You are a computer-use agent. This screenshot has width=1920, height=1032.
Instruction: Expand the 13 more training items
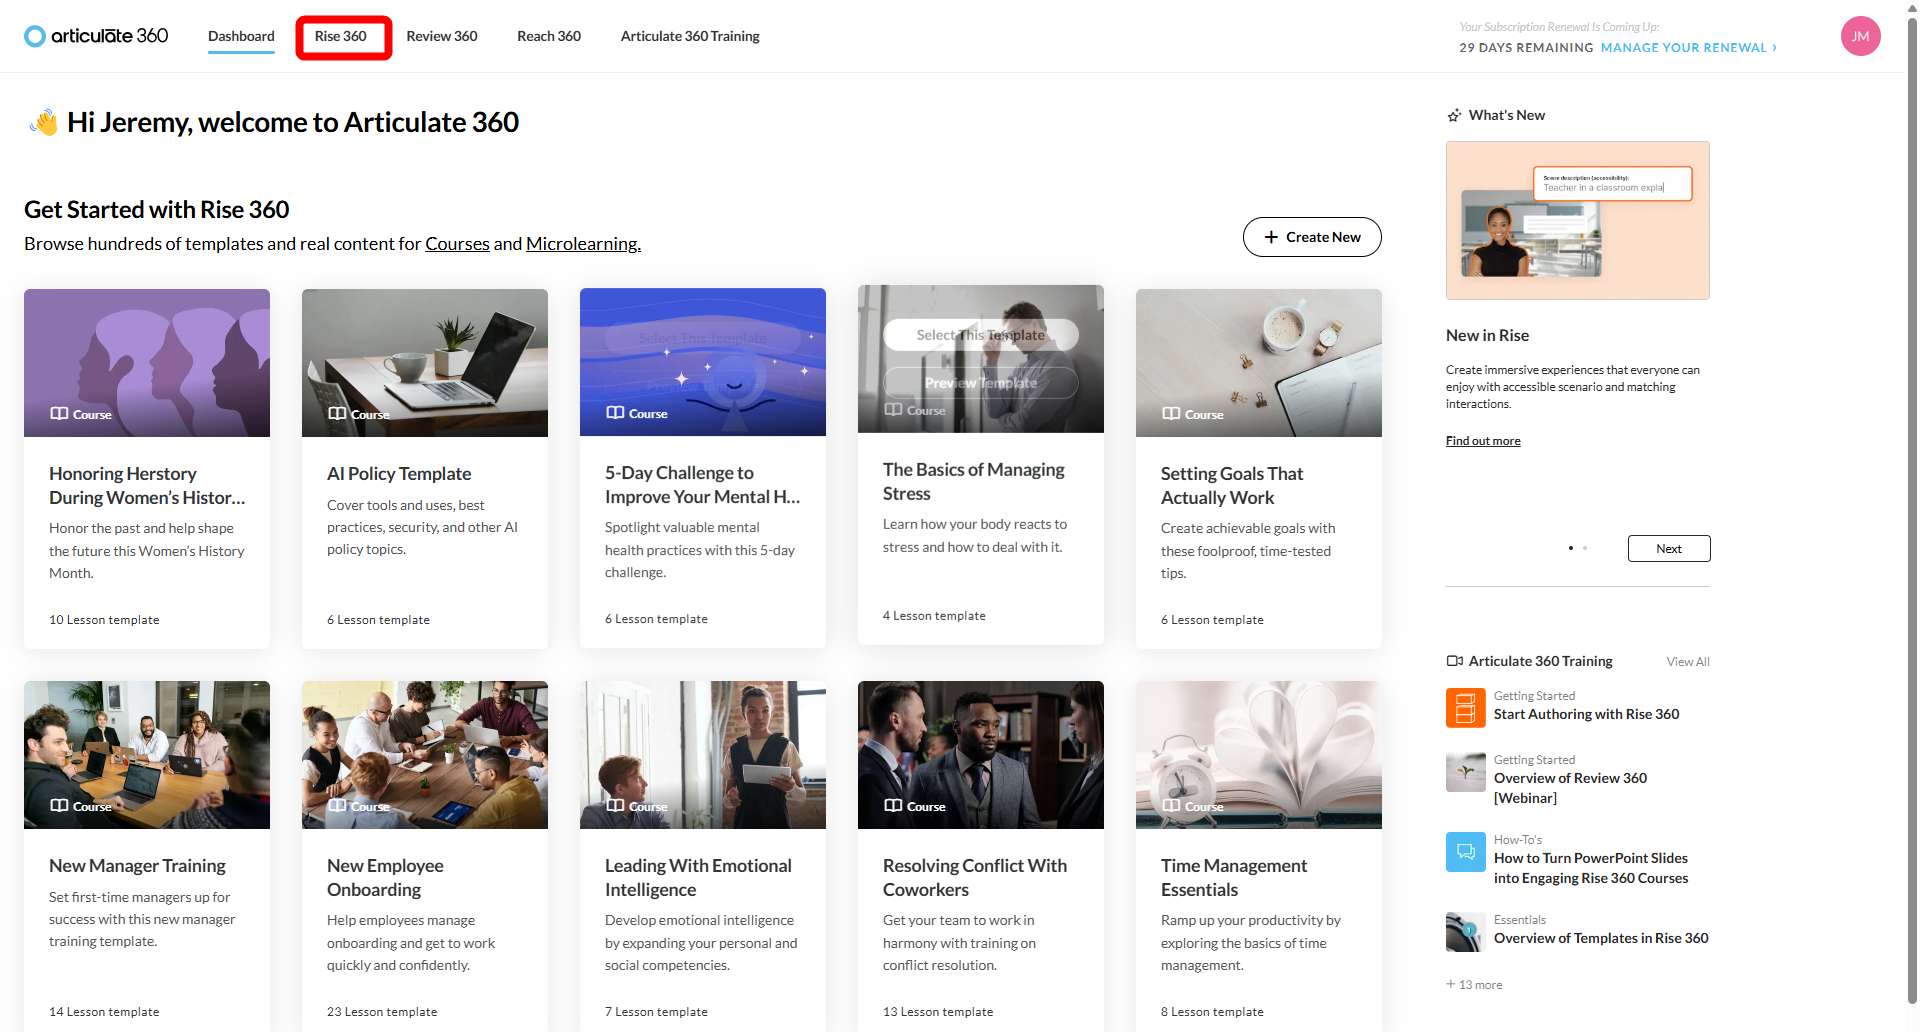click(x=1475, y=985)
